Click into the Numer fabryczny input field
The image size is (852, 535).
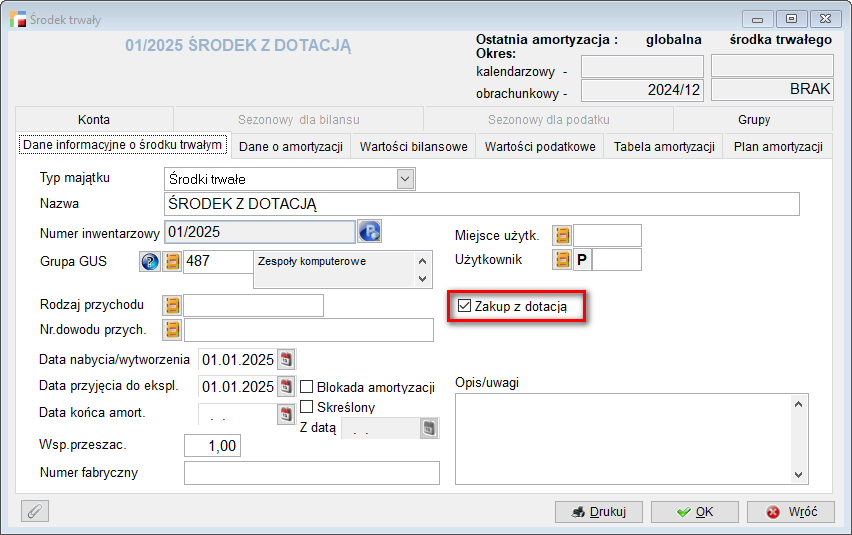[x=312, y=473]
